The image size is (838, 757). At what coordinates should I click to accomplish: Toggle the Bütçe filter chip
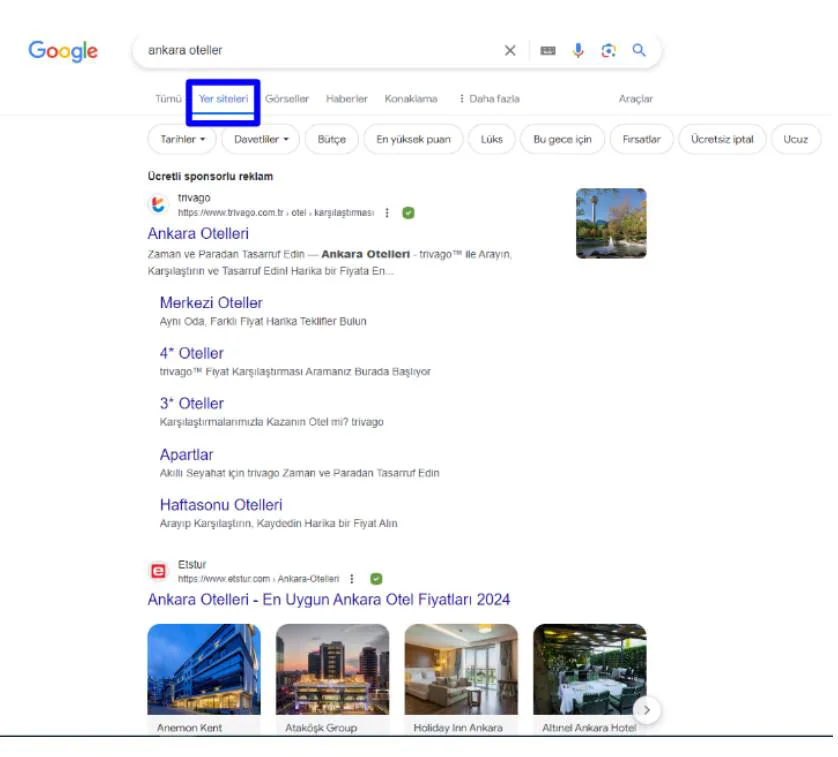tap(331, 139)
